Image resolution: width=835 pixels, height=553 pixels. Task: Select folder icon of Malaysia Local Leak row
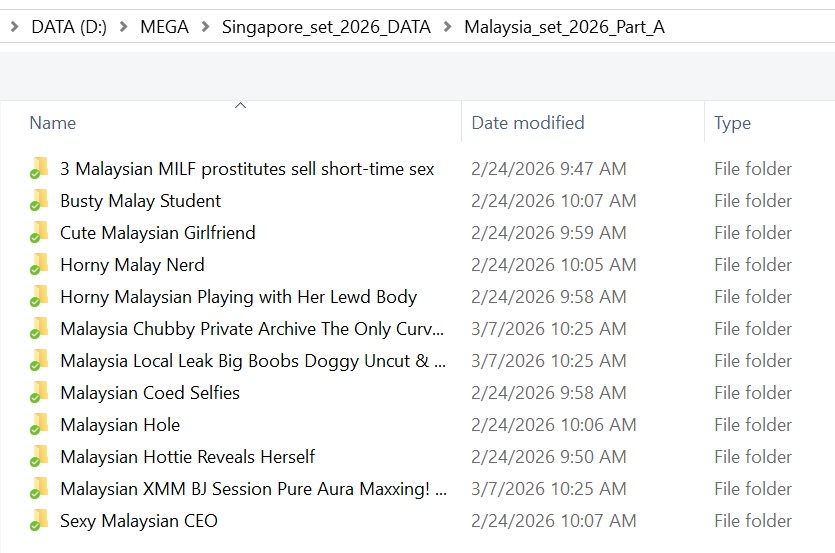tap(39, 360)
